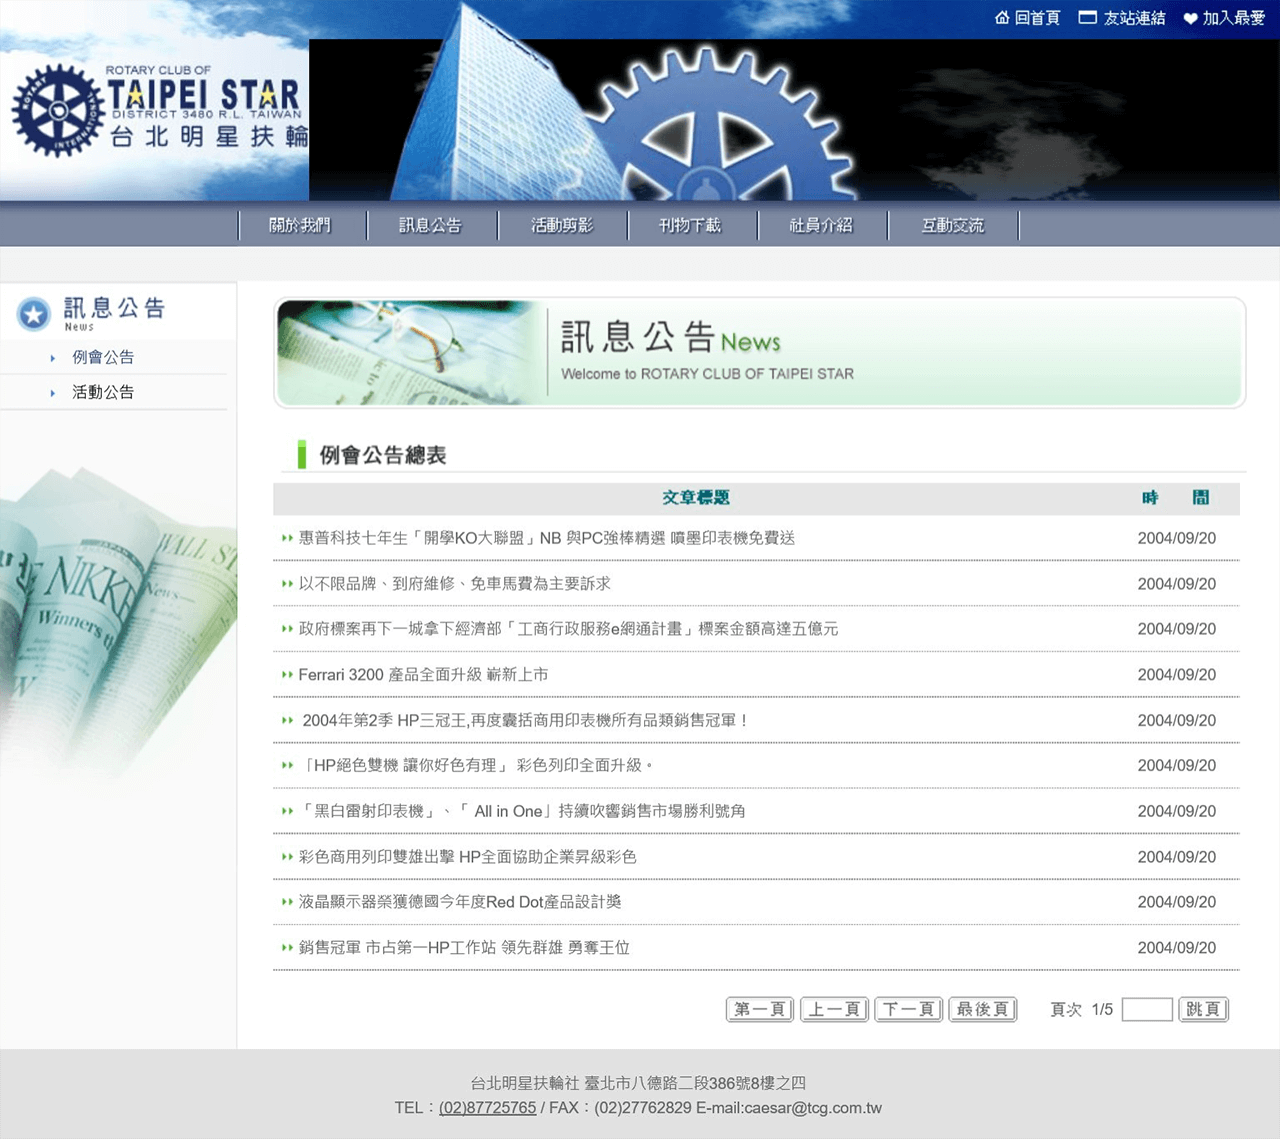
Task: Click the 時間 column header
Action: (1176, 498)
